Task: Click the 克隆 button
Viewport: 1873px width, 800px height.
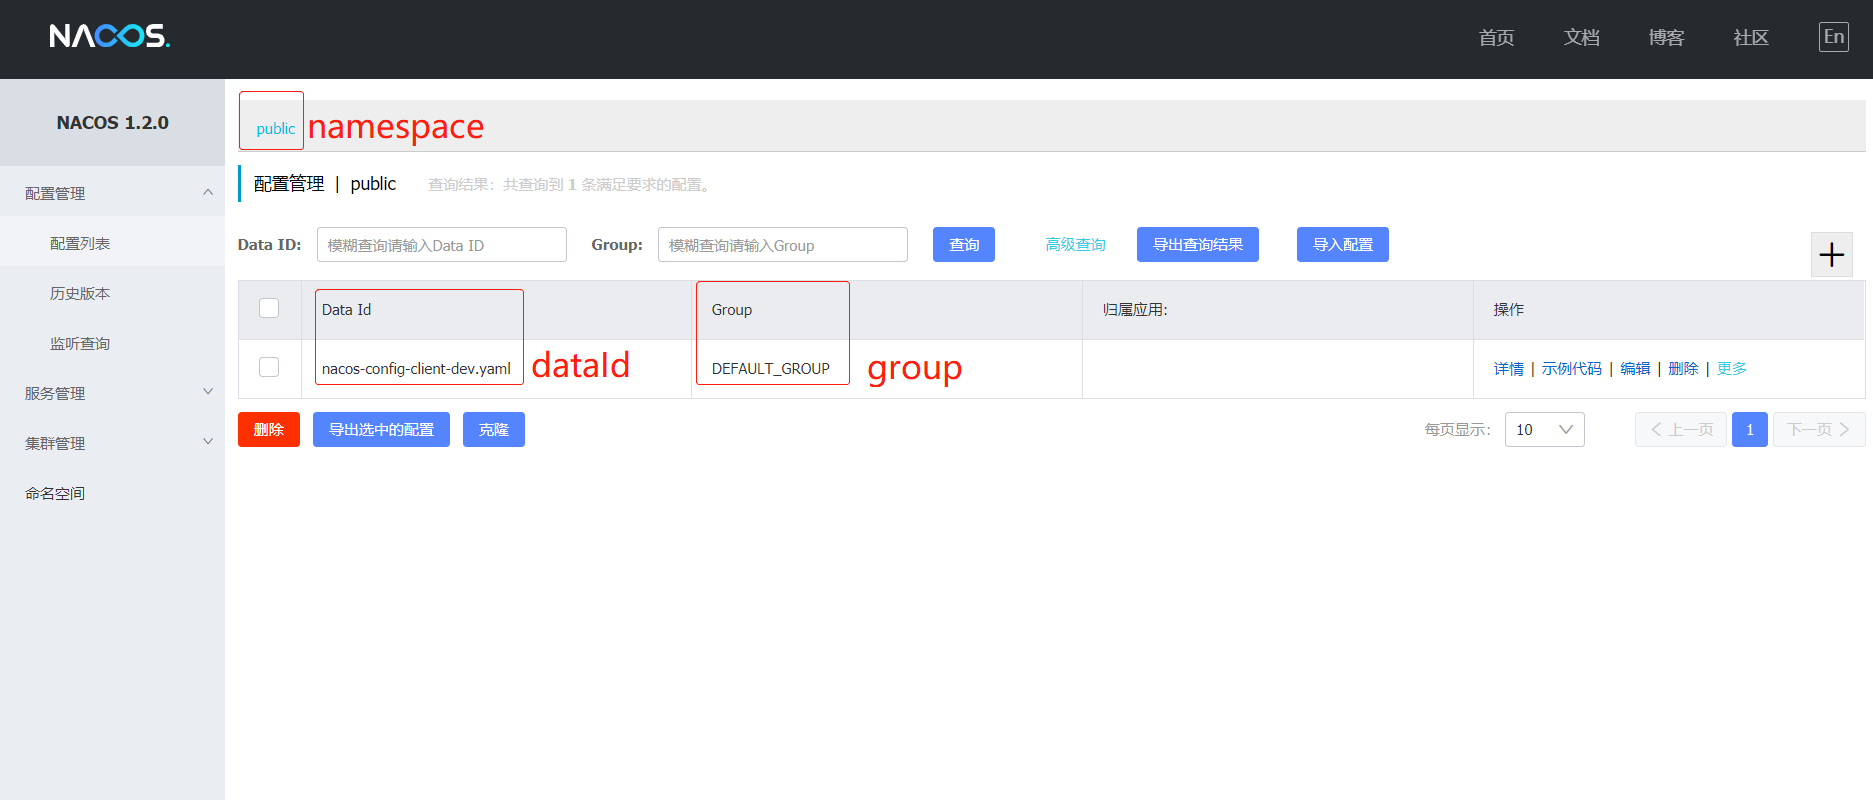Action: [x=493, y=430]
